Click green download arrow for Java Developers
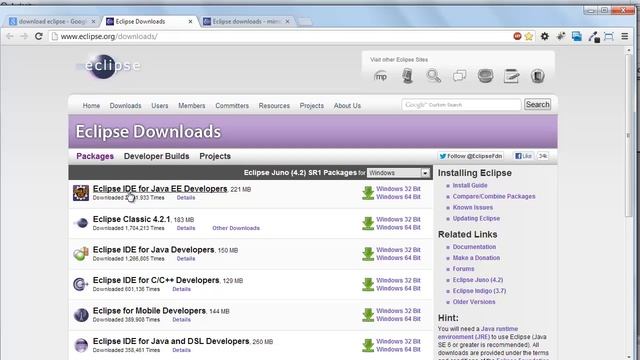The height and width of the screenshot is (360, 640). (x=368, y=254)
